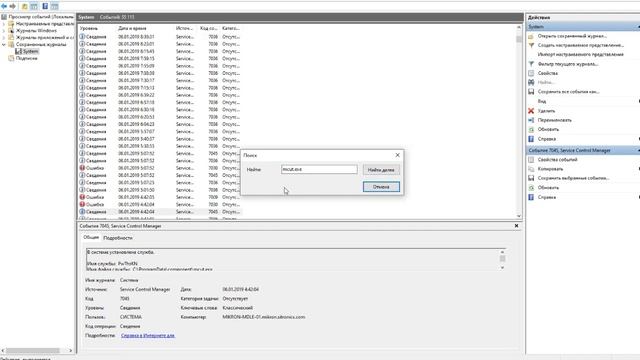Select the Подписки tree item
Image resolution: width=640 pixels, height=360 pixels.
[27, 58]
